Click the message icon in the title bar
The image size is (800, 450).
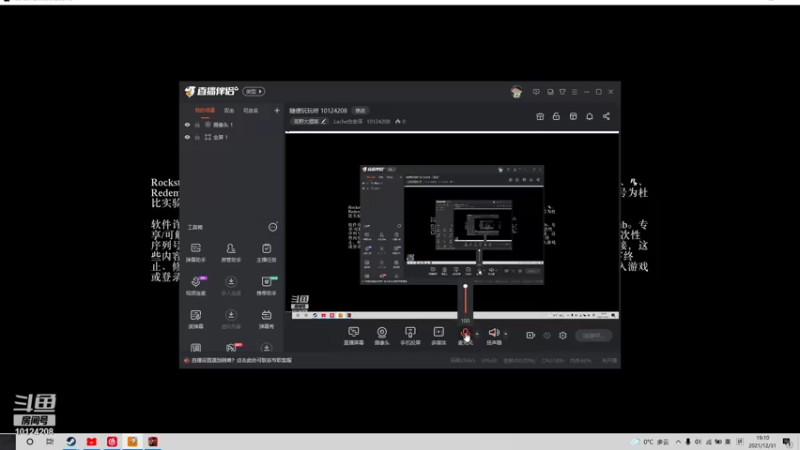536,92
